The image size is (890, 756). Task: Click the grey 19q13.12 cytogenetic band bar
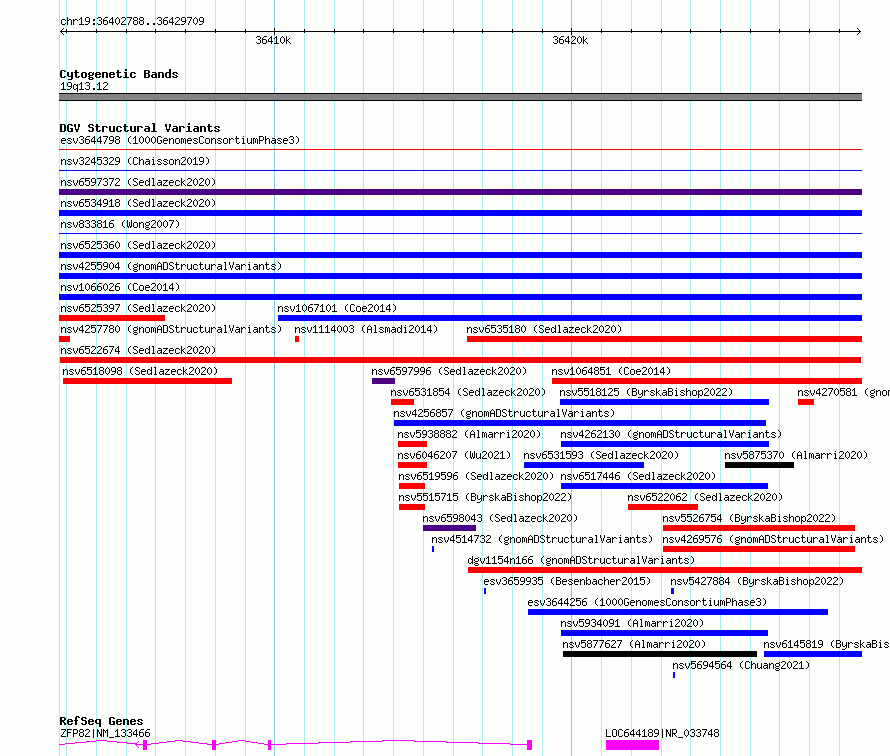(x=460, y=97)
